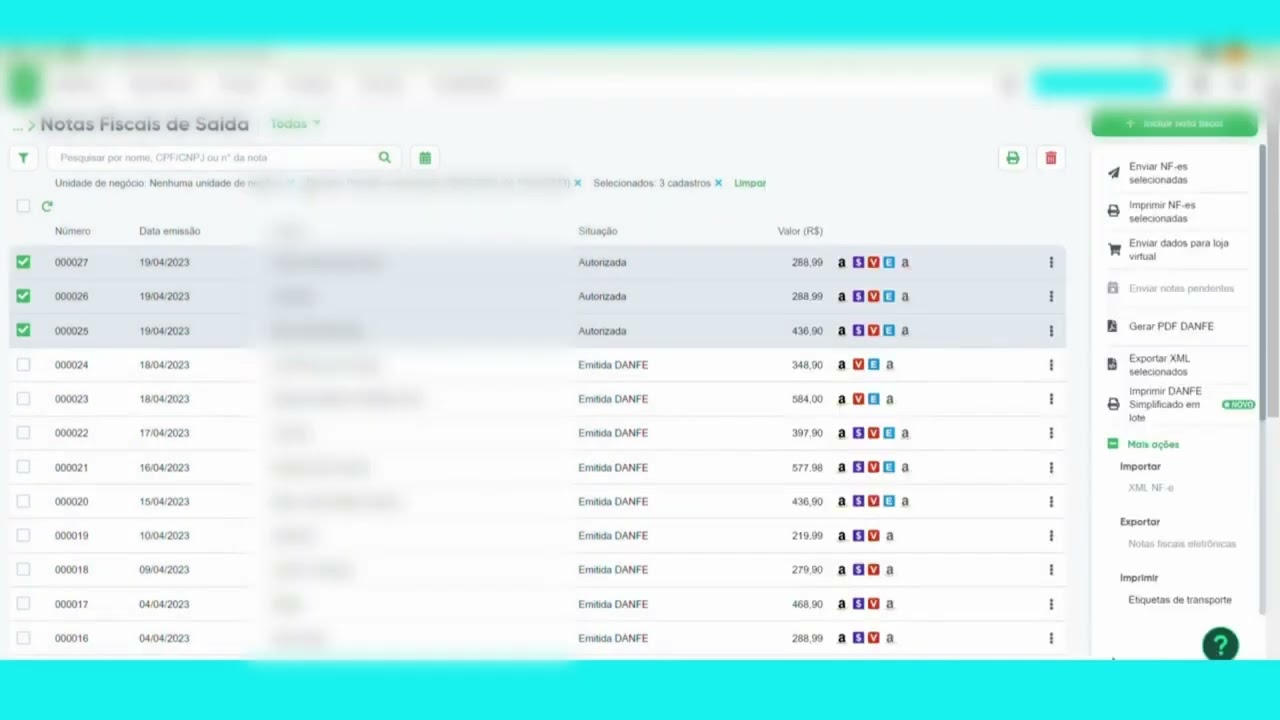Click the Limpar filters link
The width and height of the screenshot is (1280, 720).
coord(750,183)
